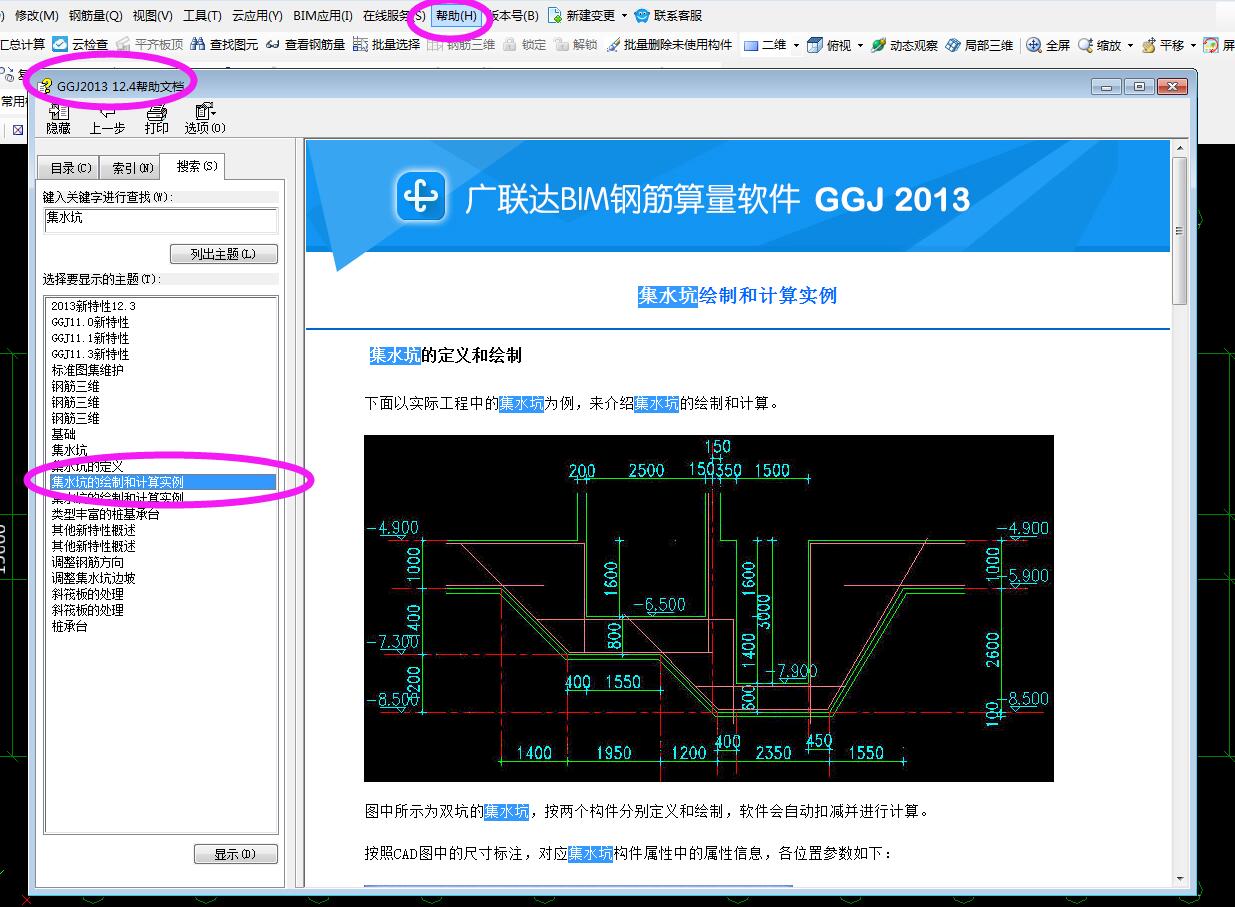Switch to 索引(N) tab

pos(132,168)
